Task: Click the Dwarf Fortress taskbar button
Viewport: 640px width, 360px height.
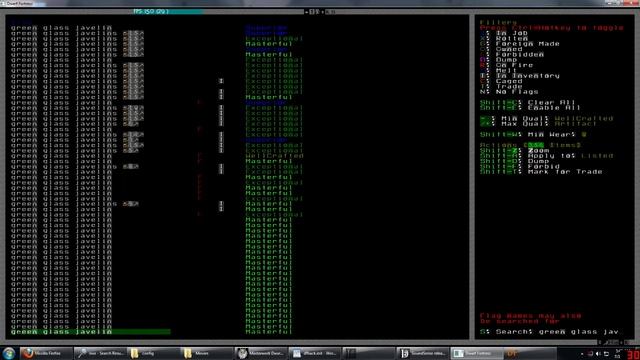Action: [476, 353]
